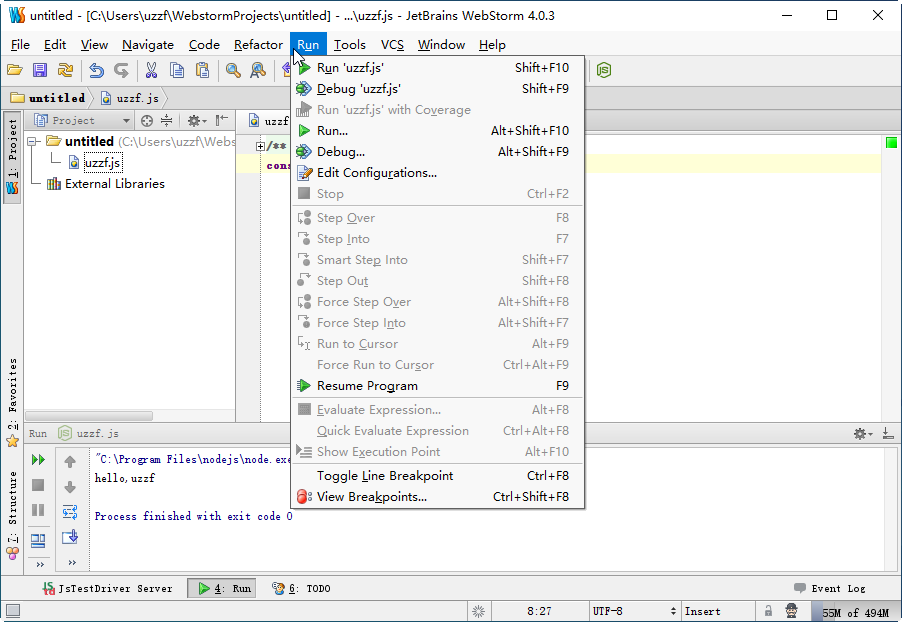
Task: Choose View Breakpoints... menu entry
Action: [x=437, y=497]
